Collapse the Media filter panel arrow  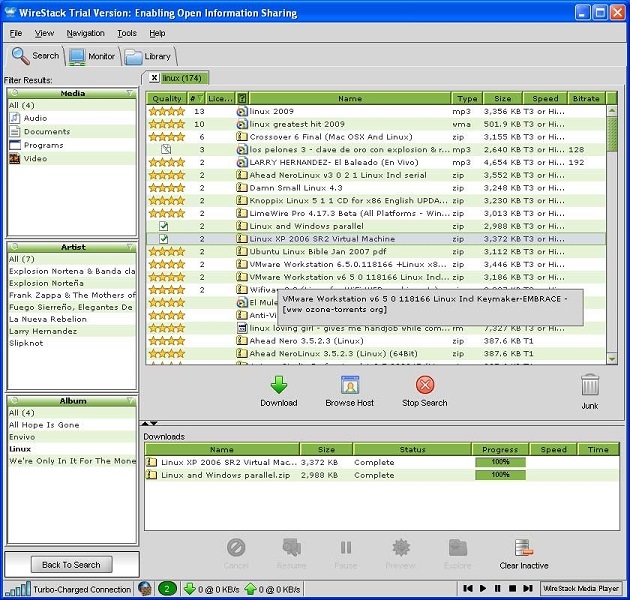click(x=130, y=93)
